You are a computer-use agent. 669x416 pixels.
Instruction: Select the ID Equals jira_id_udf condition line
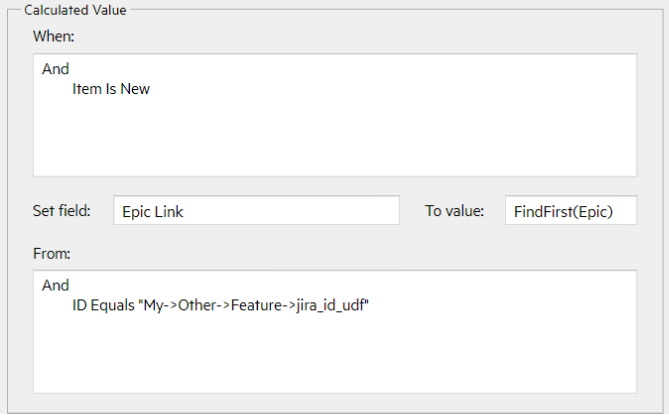pos(221,305)
